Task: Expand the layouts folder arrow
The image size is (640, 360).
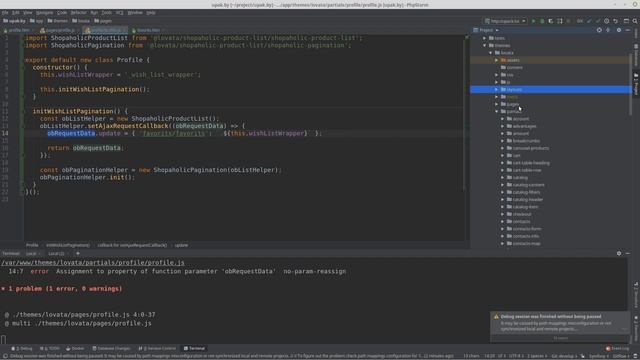Action: click(x=497, y=89)
